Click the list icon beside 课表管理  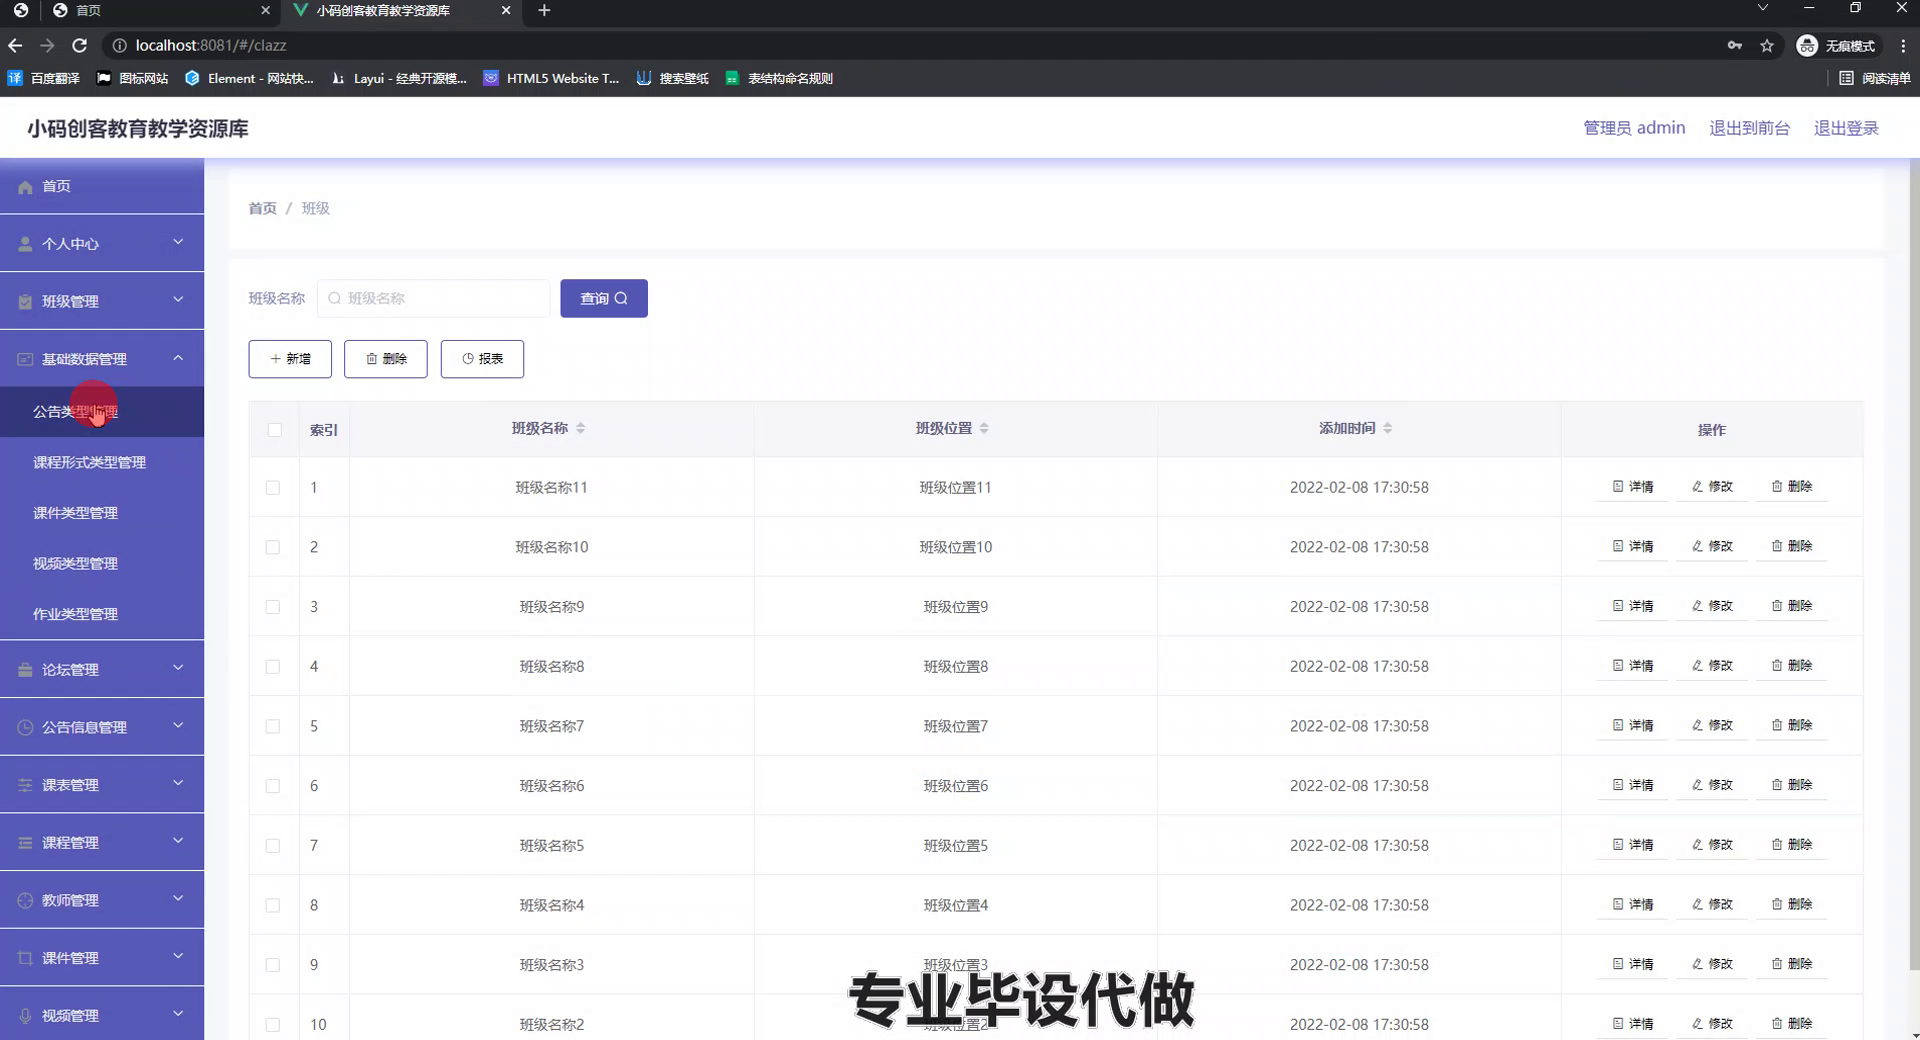pos(25,786)
